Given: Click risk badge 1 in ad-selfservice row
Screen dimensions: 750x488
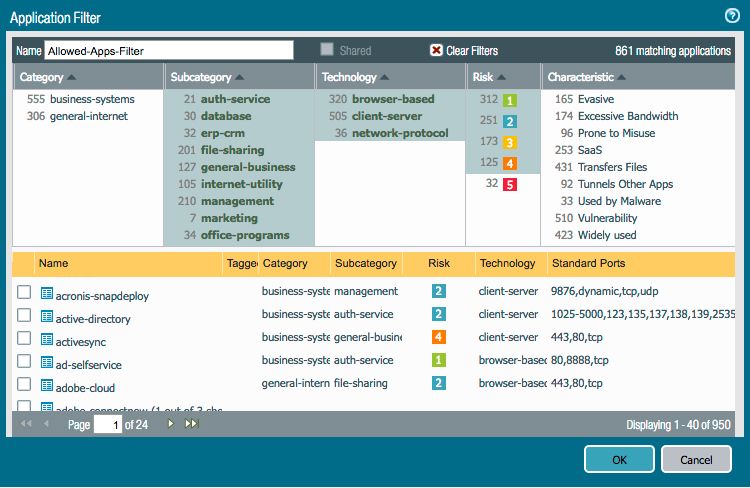Looking at the screenshot, I should point(439,360).
